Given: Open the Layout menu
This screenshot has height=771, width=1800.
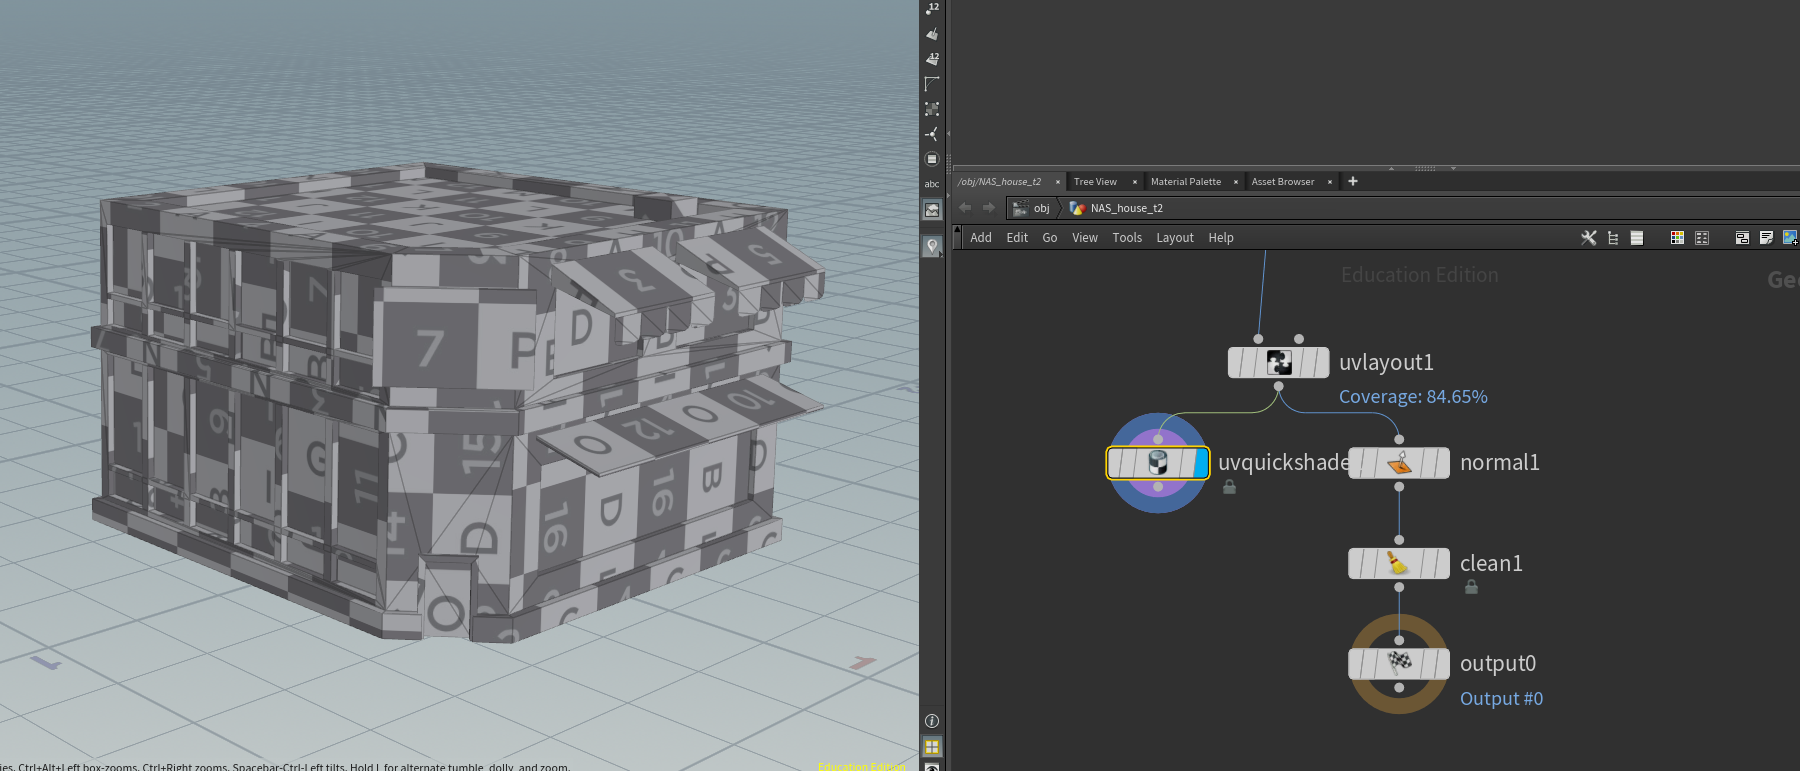Looking at the screenshot, I should tap(1175, 238).
